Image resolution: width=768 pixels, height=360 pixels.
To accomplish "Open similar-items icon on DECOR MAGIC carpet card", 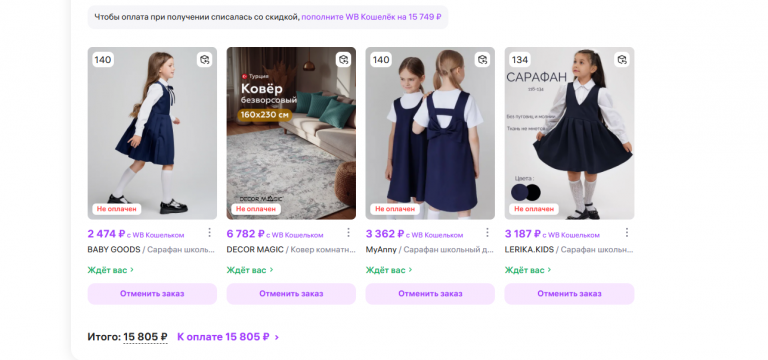I will 343,60.
